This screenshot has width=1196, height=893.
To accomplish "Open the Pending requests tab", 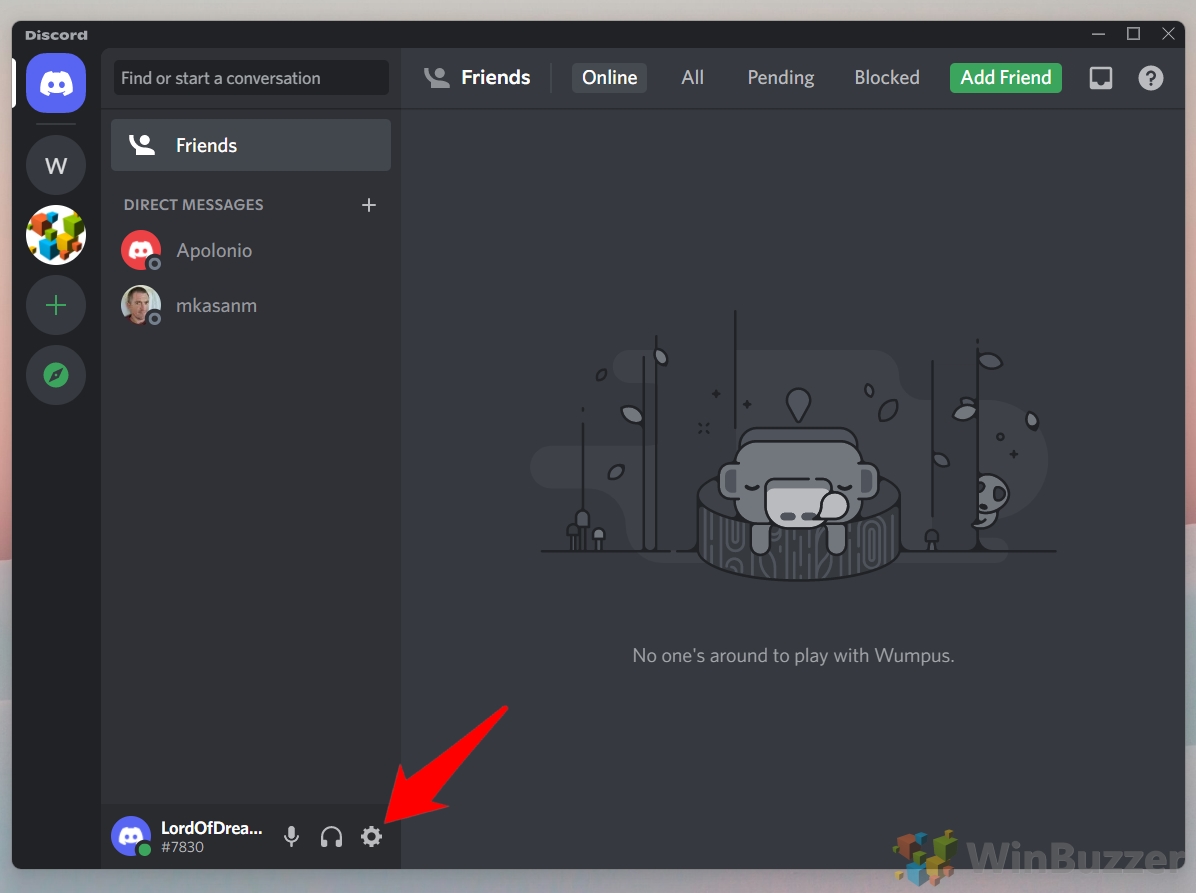I will 780,78.
